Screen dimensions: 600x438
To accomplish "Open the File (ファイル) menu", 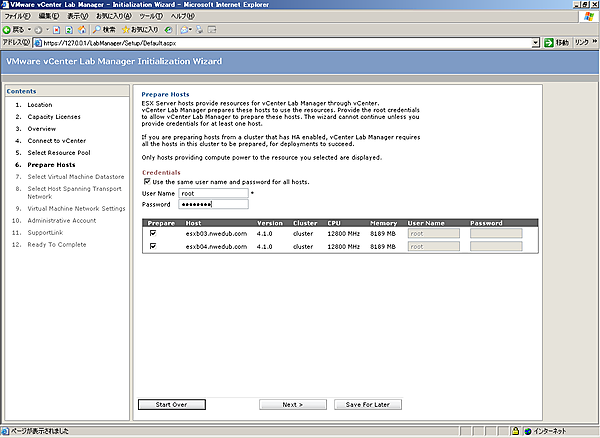I will [17, 17].
